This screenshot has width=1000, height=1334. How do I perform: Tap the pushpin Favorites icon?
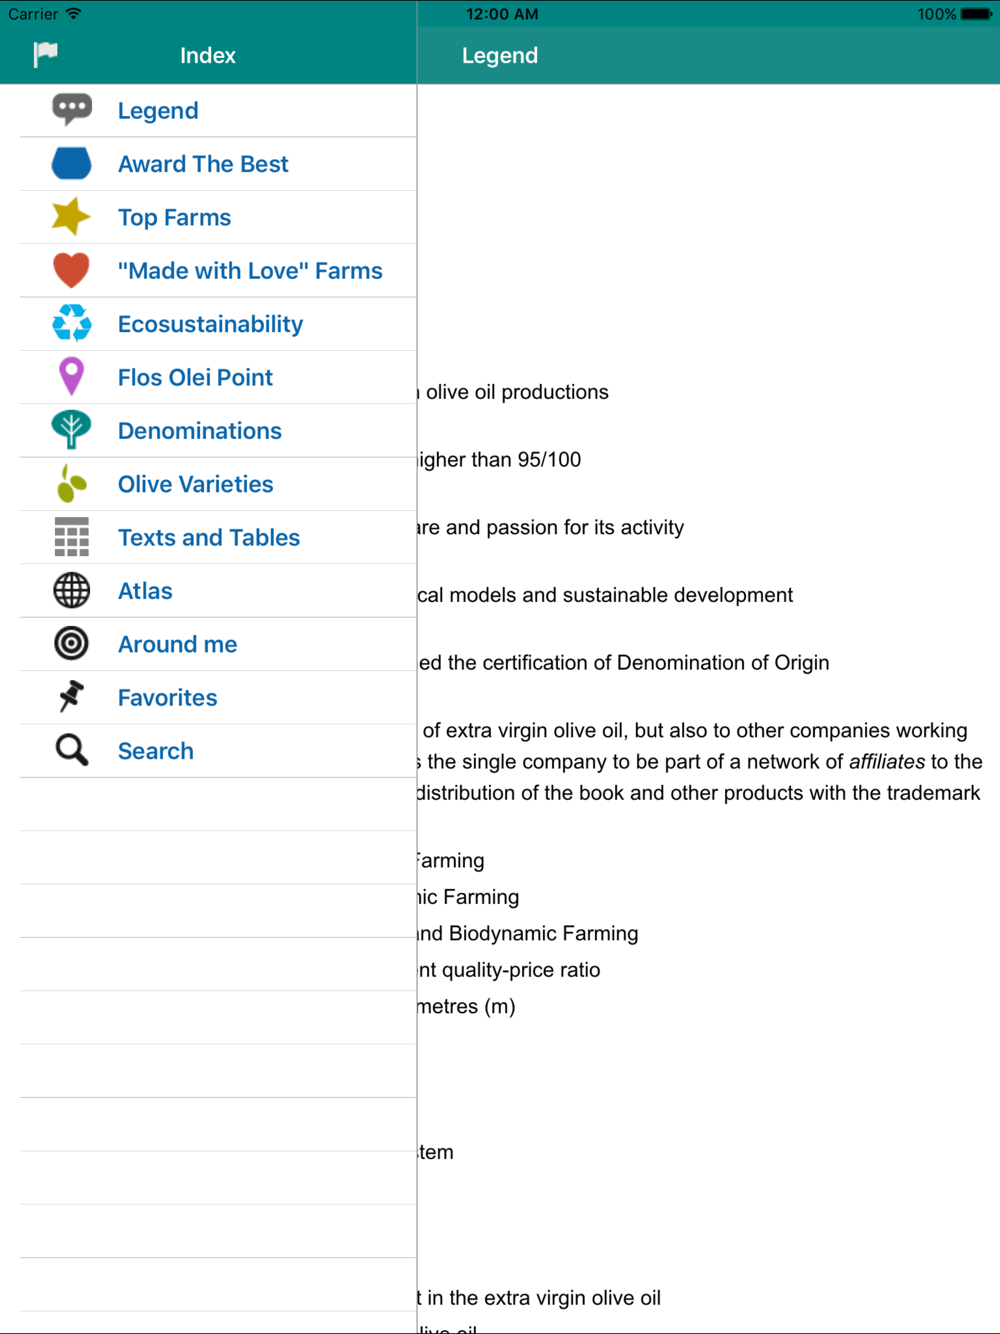click(x=71, y=697)
